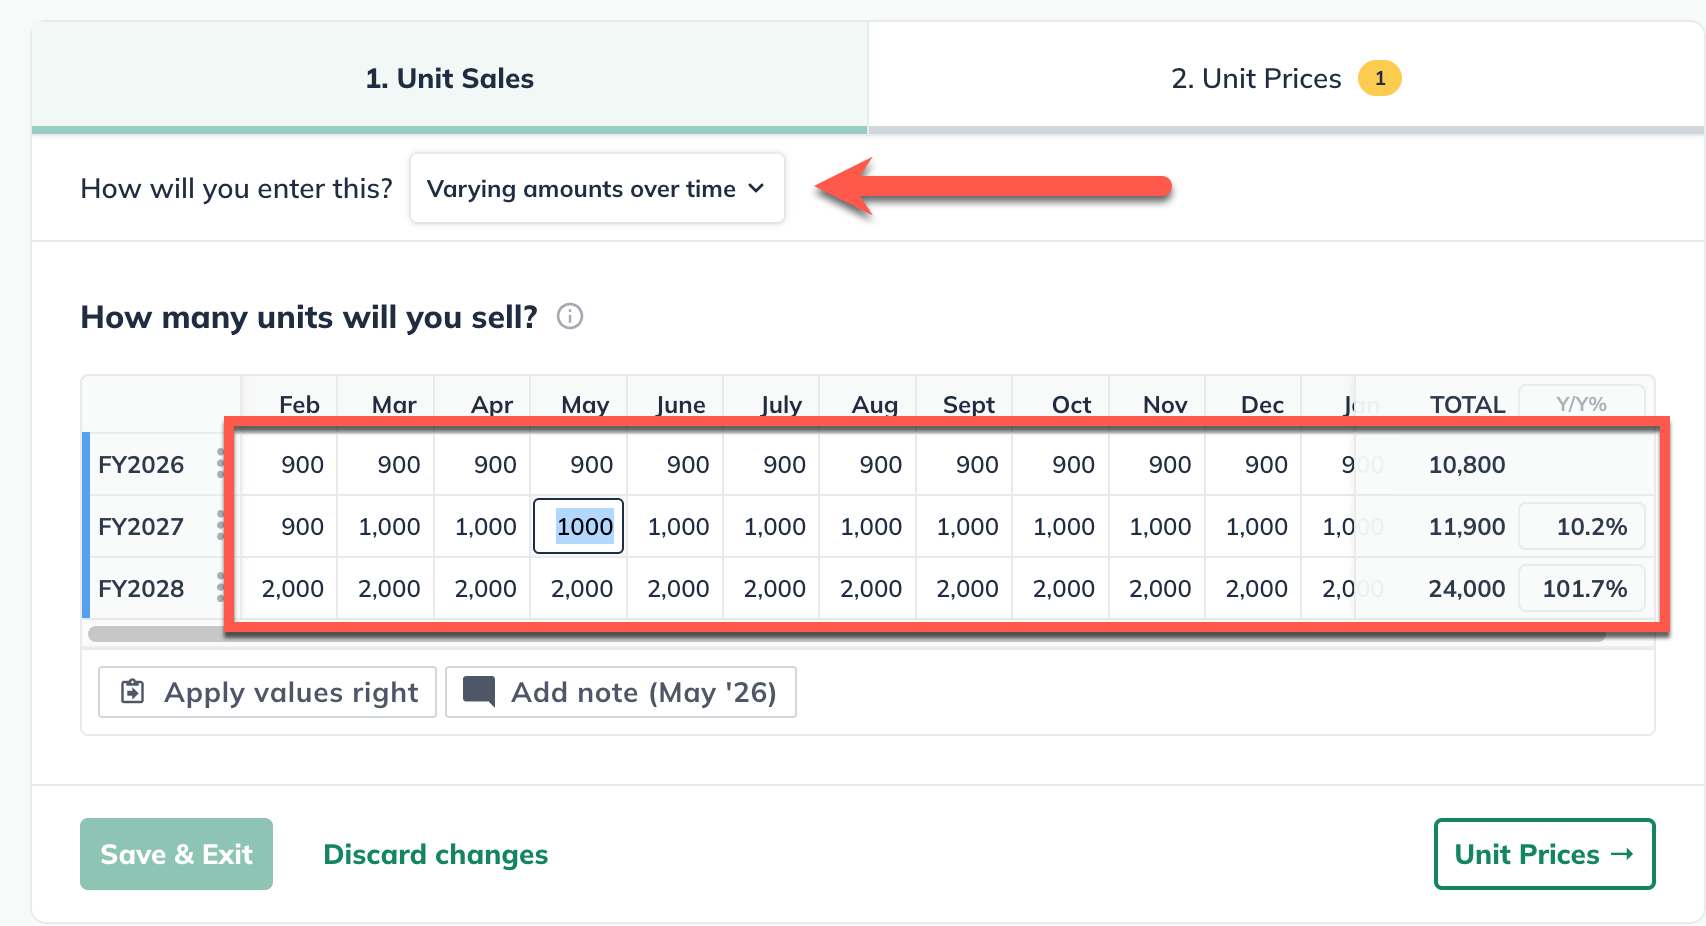1706x926 pixels.
Task: Click the FY2027 10.2% growth field
Action: point(1581,526)
